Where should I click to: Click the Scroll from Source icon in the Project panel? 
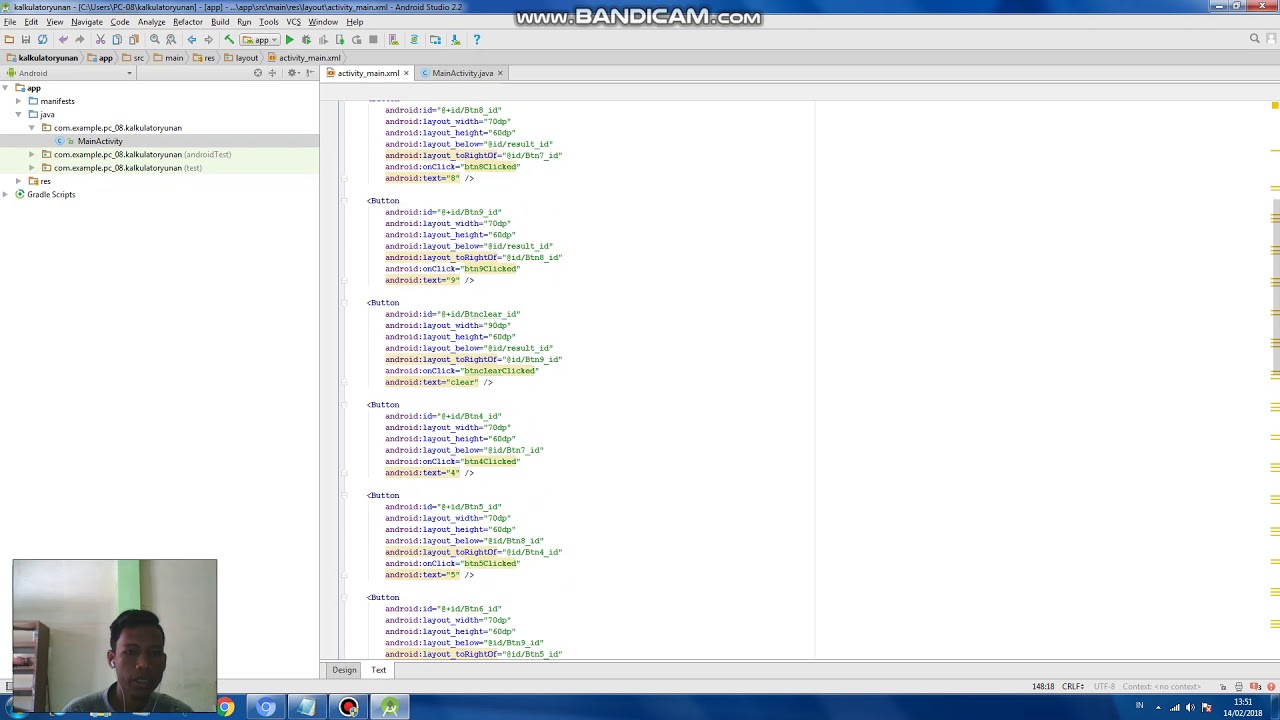tap(258, 73)
